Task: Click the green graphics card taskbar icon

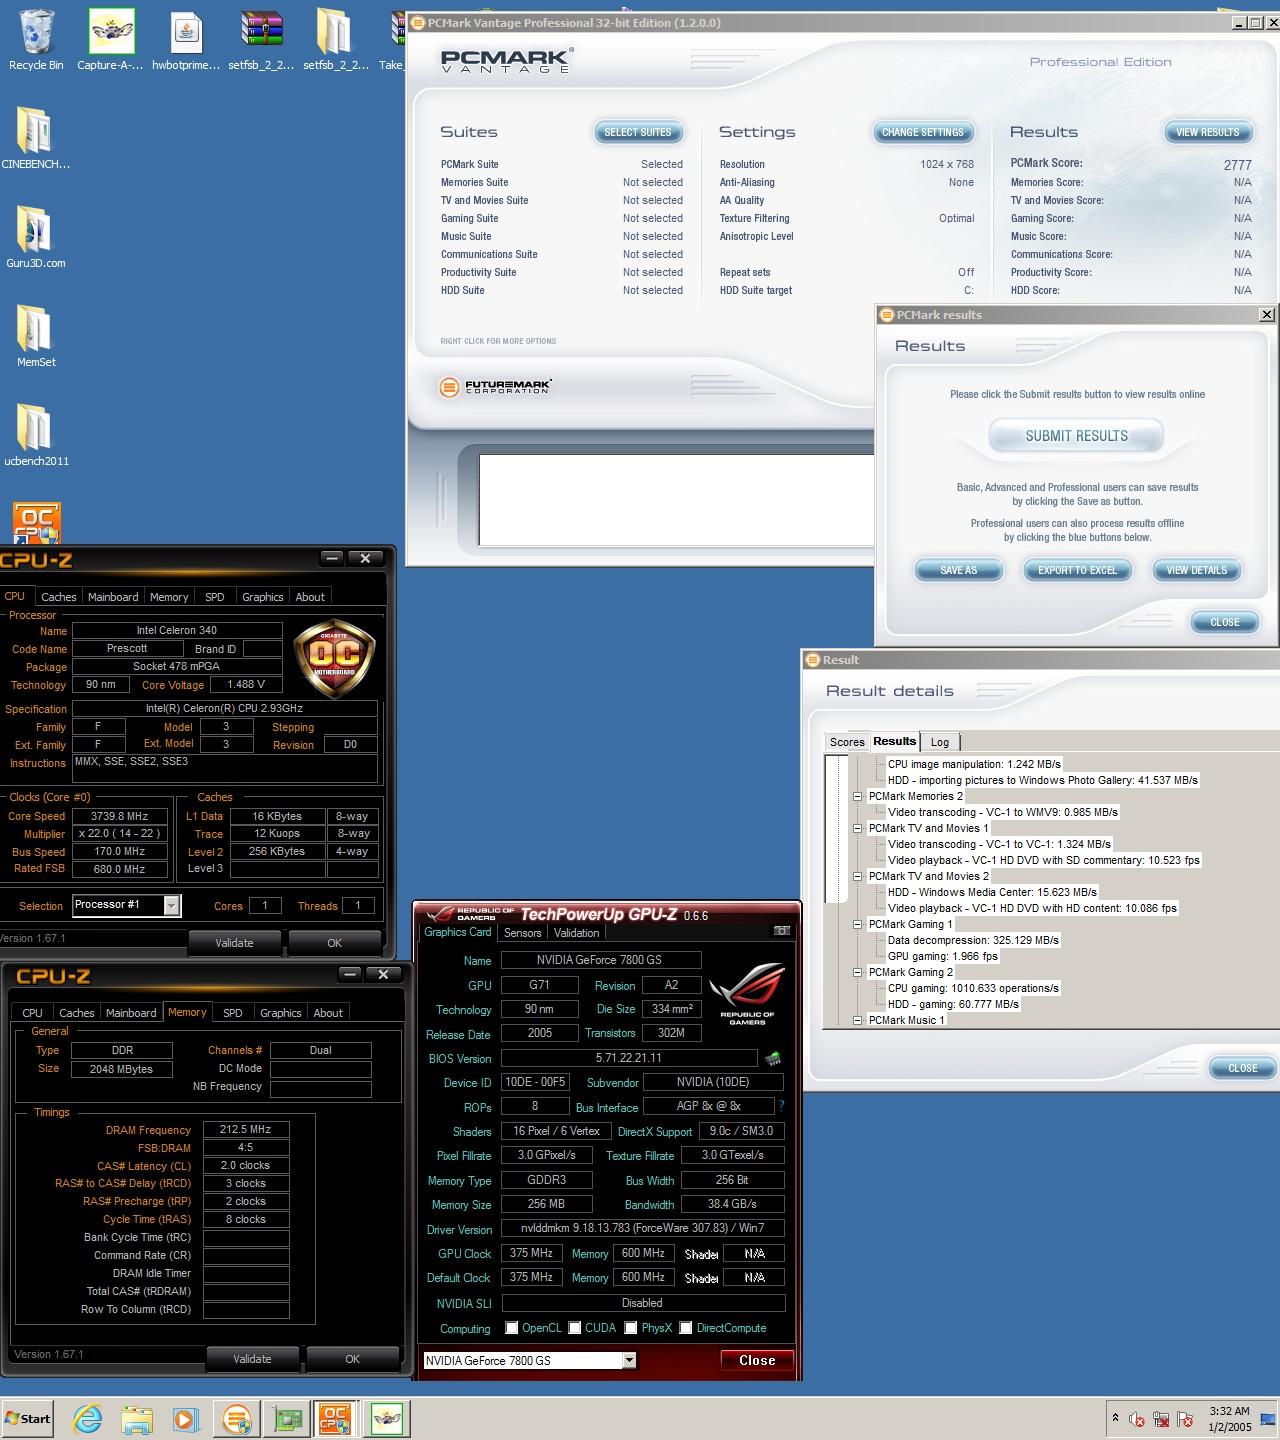Action: point(287,1418)
